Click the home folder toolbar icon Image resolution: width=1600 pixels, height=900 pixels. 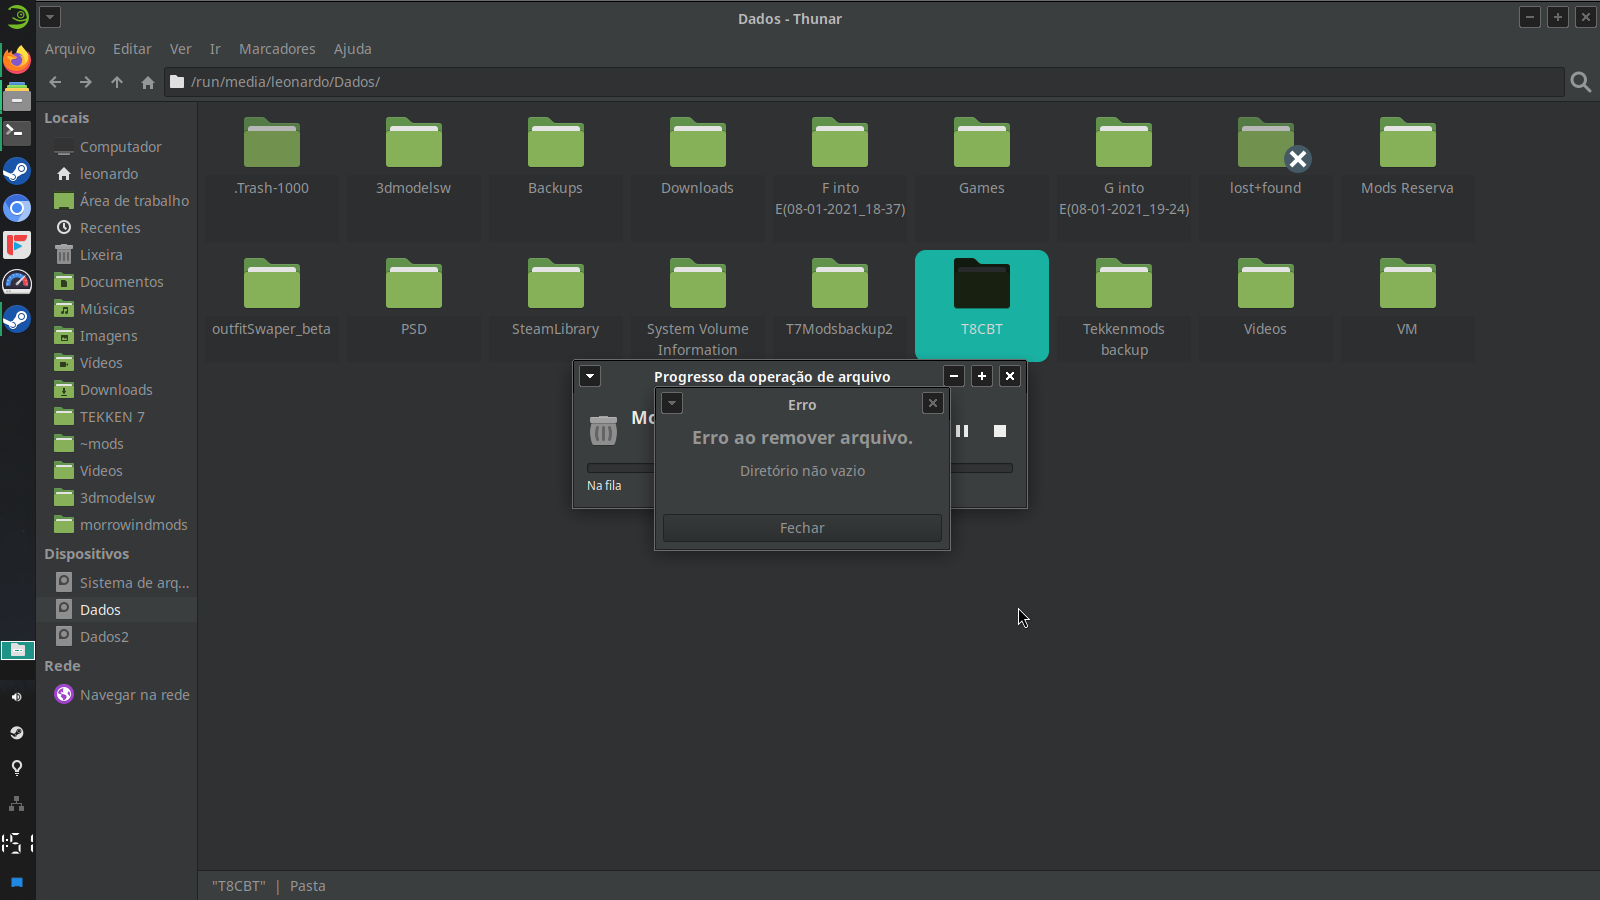point(148,82)
